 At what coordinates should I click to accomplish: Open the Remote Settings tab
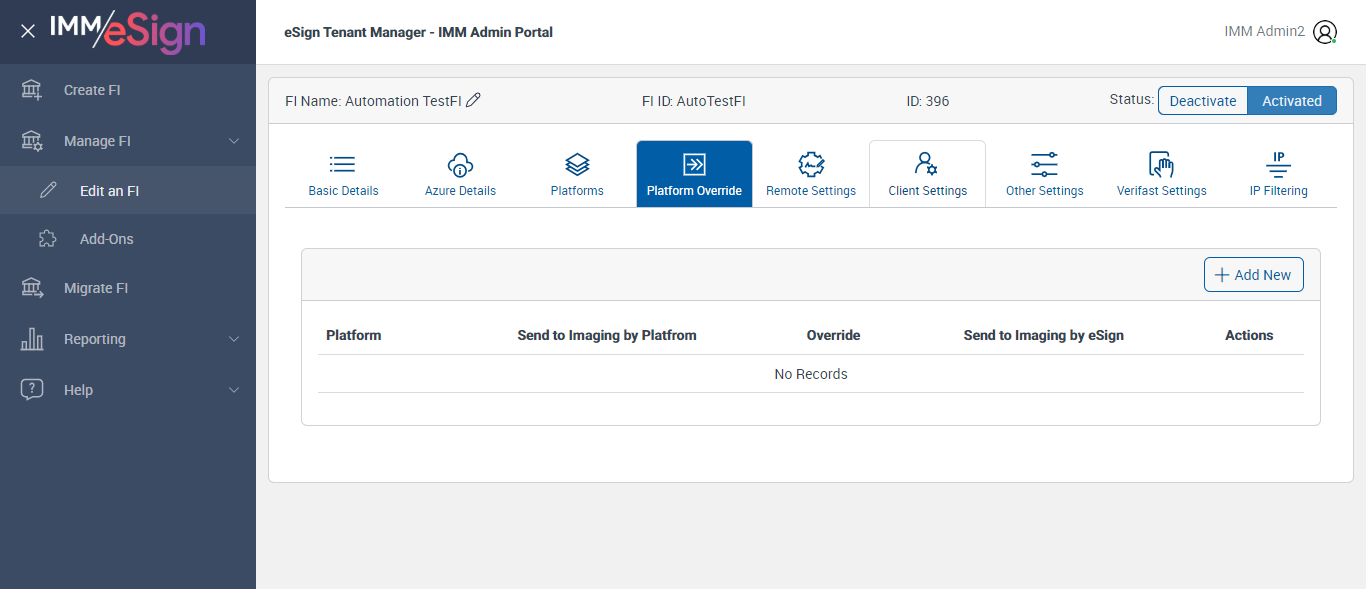coord(811,175)
